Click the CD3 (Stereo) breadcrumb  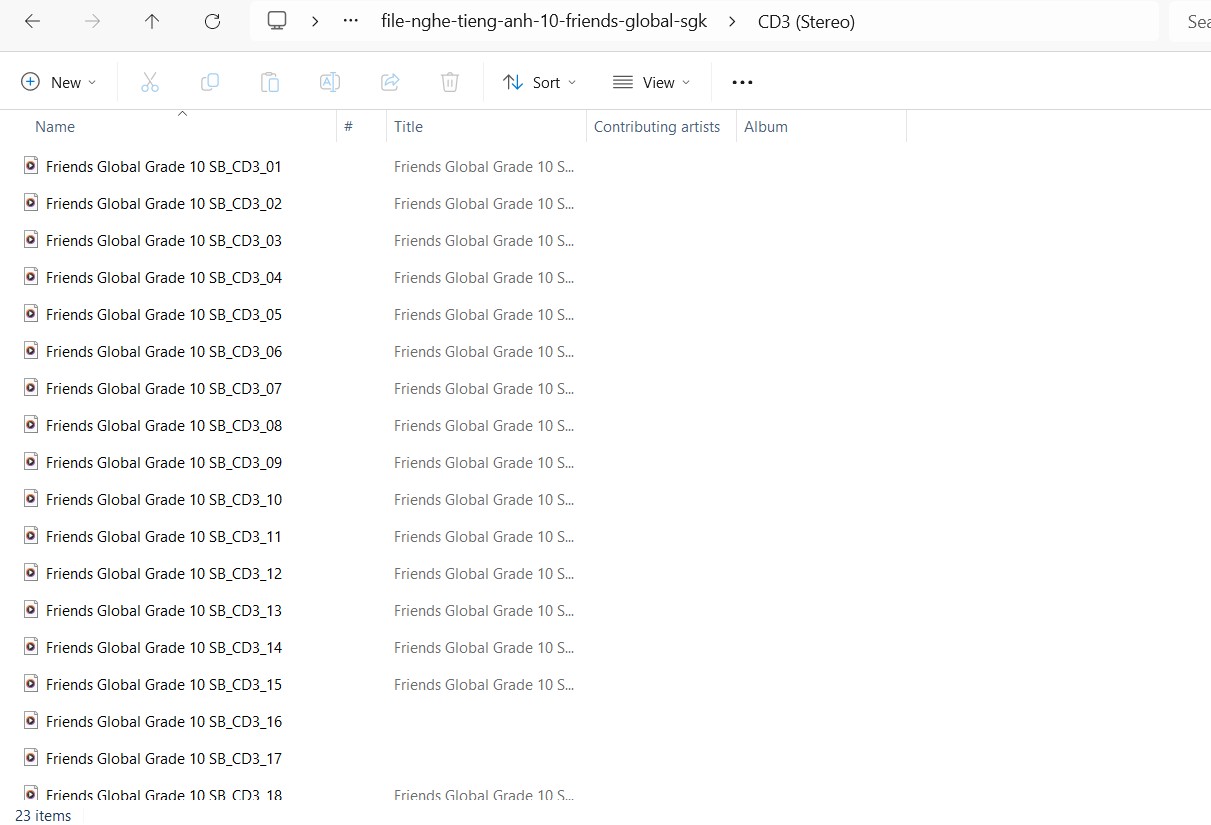[806, 21]
